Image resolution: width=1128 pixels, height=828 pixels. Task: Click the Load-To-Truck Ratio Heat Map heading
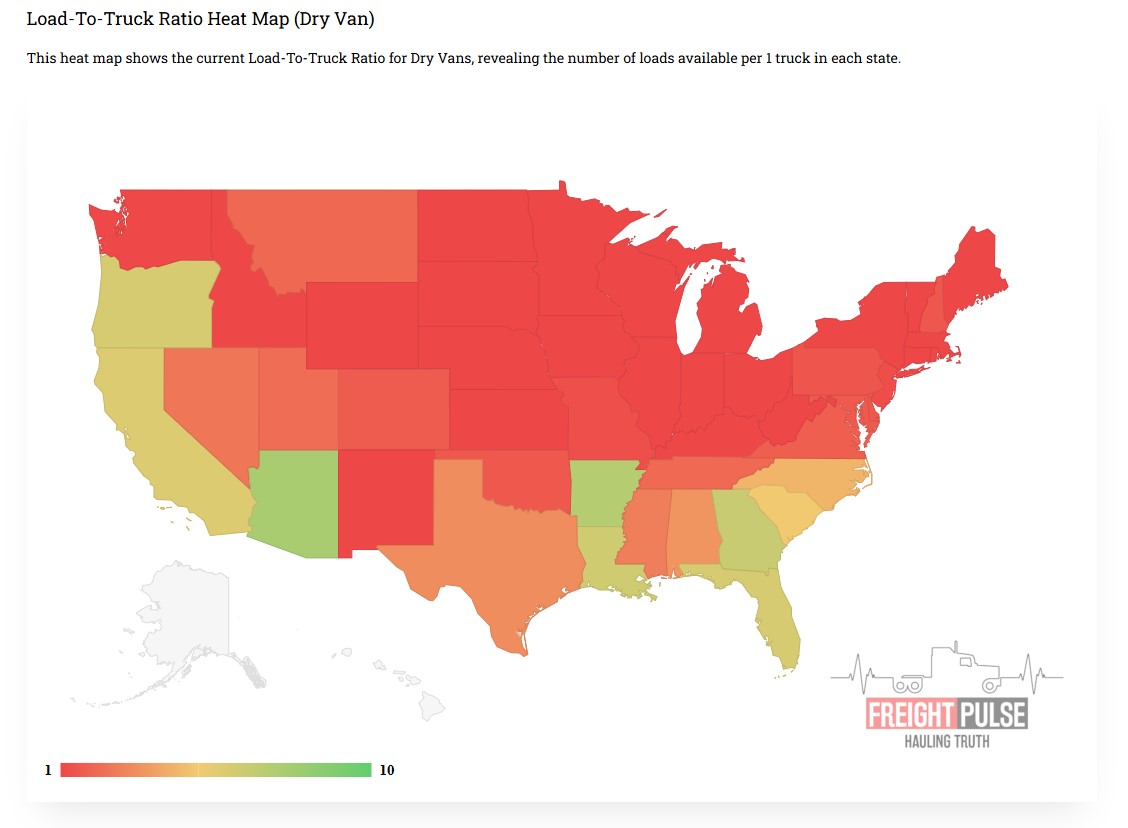pyautogui.click(x=200, y=19)
